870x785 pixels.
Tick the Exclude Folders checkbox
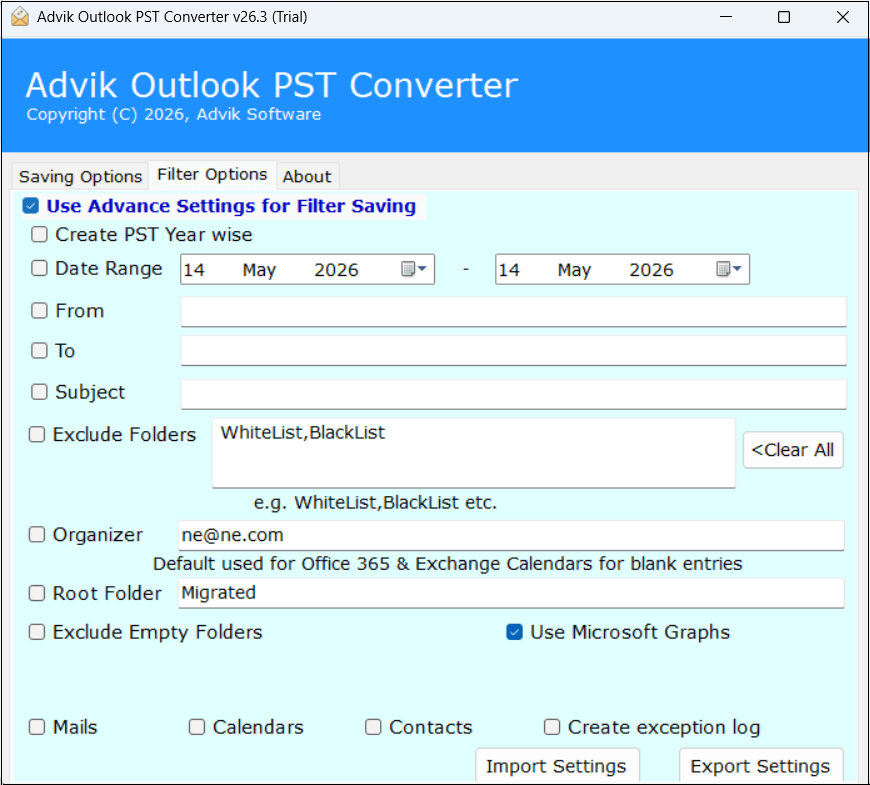pos(37,434)
